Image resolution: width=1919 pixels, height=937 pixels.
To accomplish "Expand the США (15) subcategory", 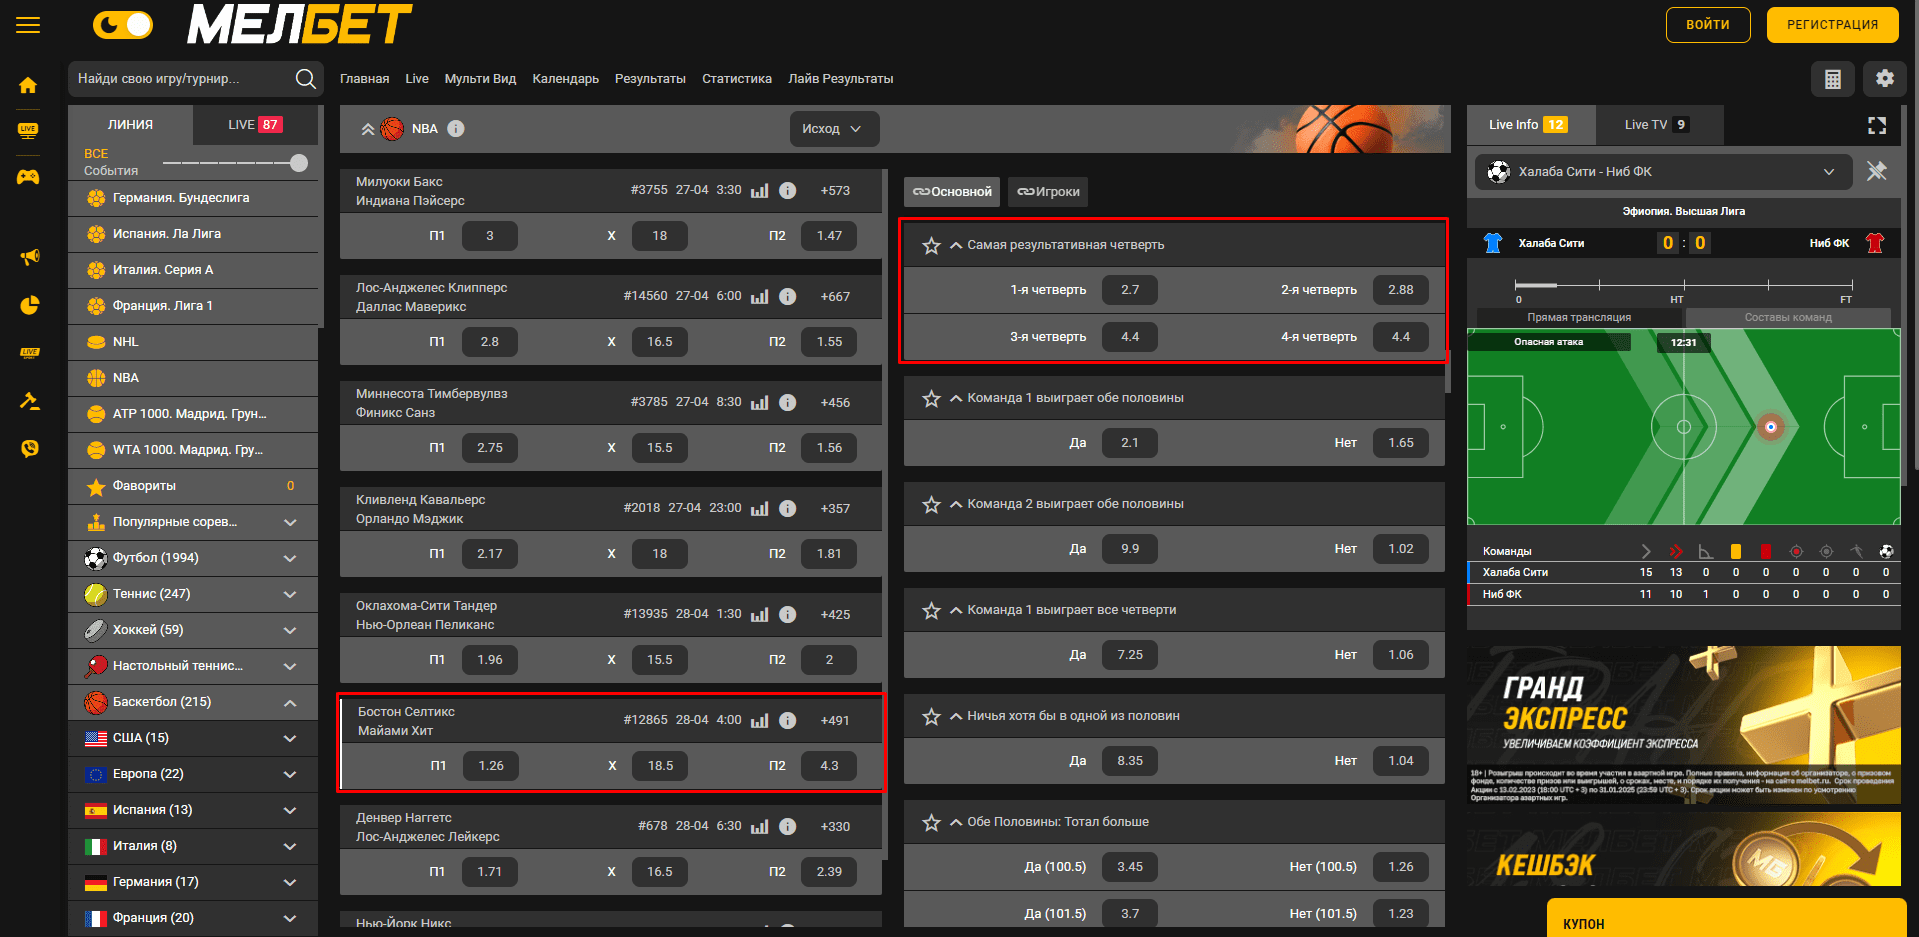I will coord(290,738).
